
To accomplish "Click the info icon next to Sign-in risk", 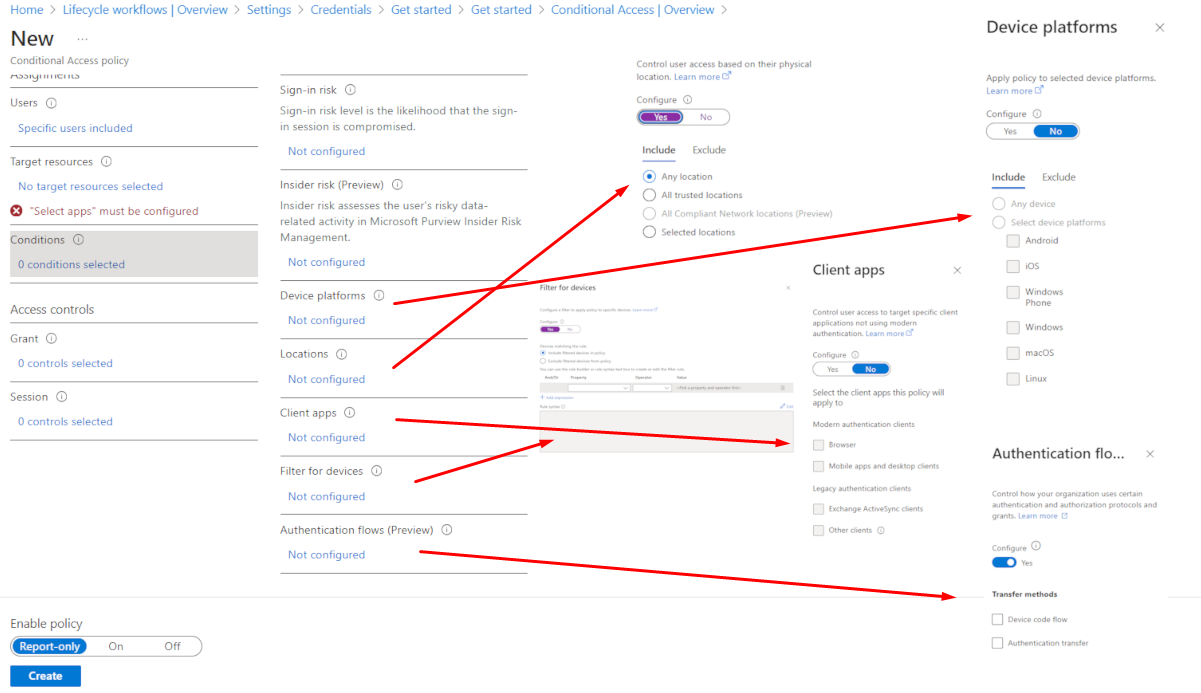I will [350, 90].
